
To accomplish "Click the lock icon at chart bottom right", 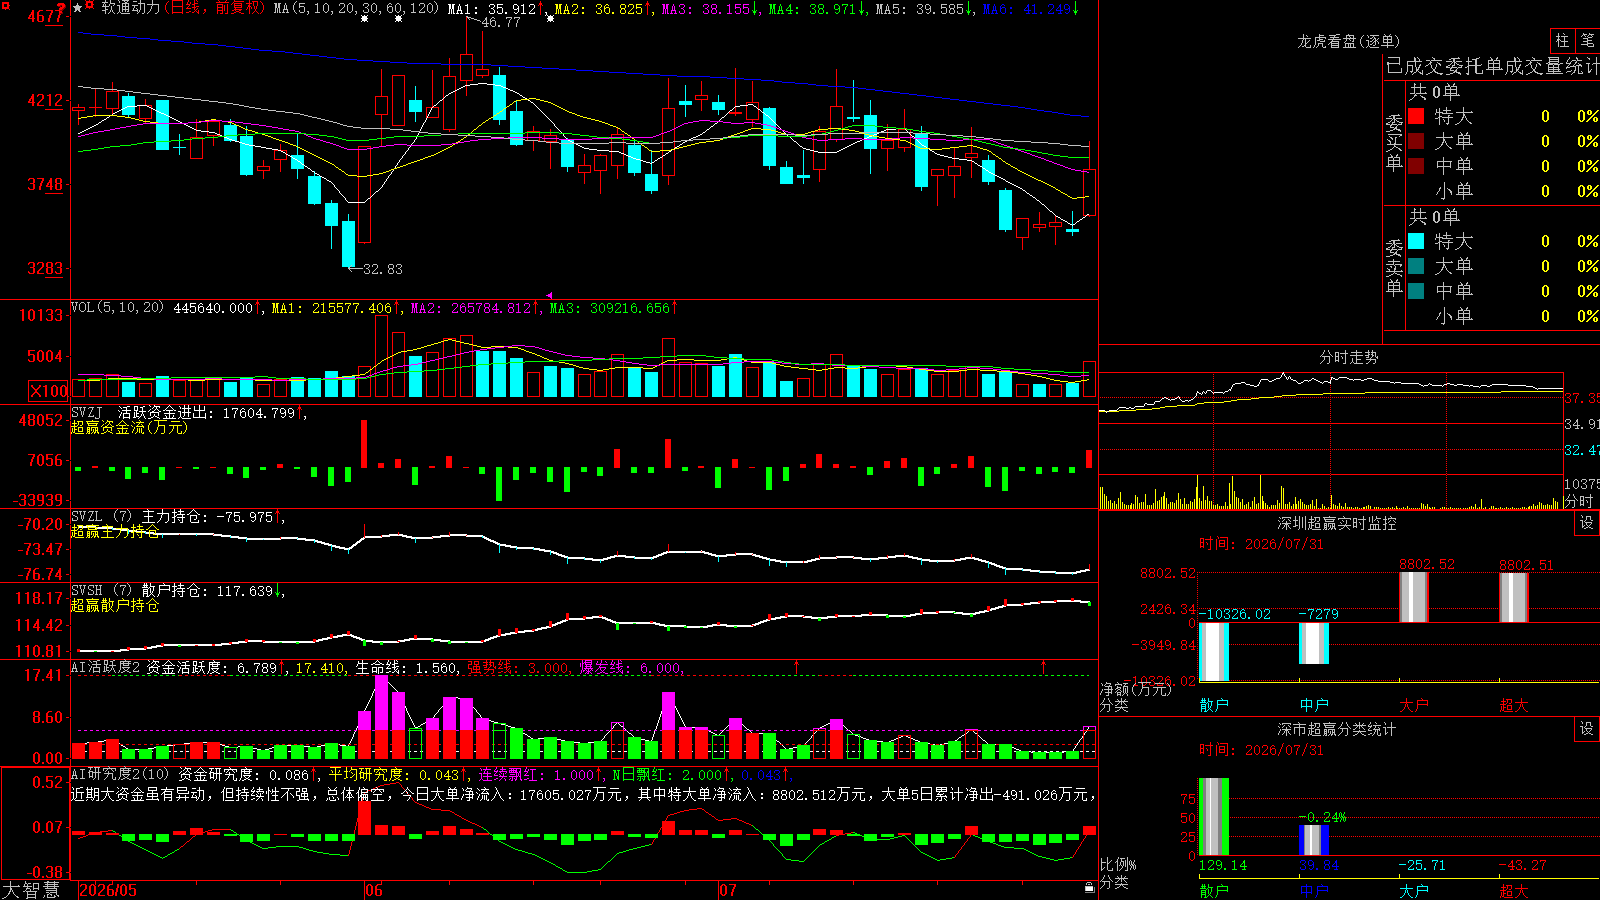I will coord(1090,887).
